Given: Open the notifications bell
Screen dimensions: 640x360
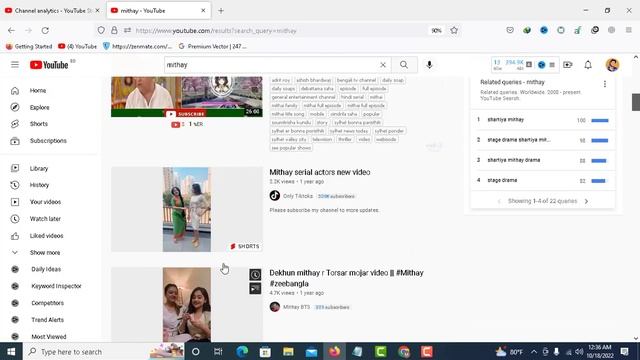Looking at the screenshot, I should (x=588, y=64).
